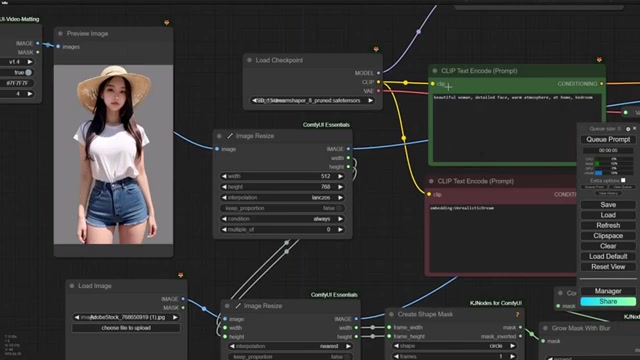Collapse the Create Shape Mask node via its dot
This screenshot has height=360, width=640.
coord(391,314)
